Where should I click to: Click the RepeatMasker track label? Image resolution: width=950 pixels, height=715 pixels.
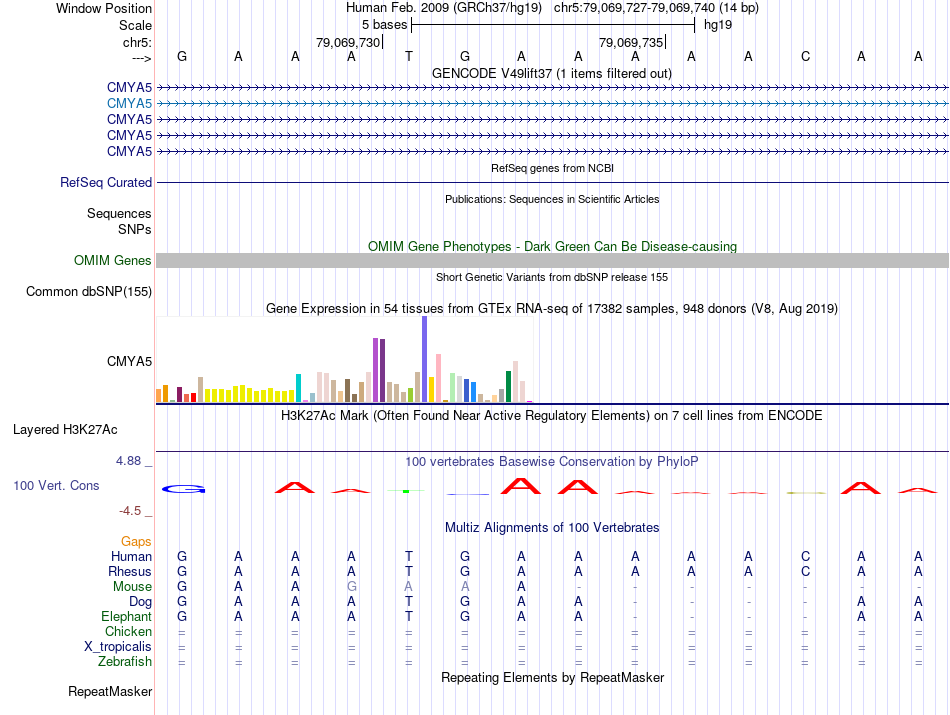[110, 691]
